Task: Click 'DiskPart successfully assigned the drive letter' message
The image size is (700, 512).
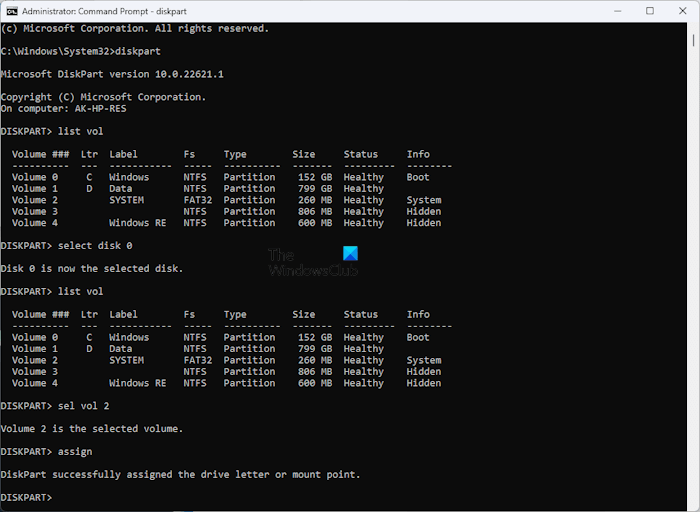Action: 180,475
